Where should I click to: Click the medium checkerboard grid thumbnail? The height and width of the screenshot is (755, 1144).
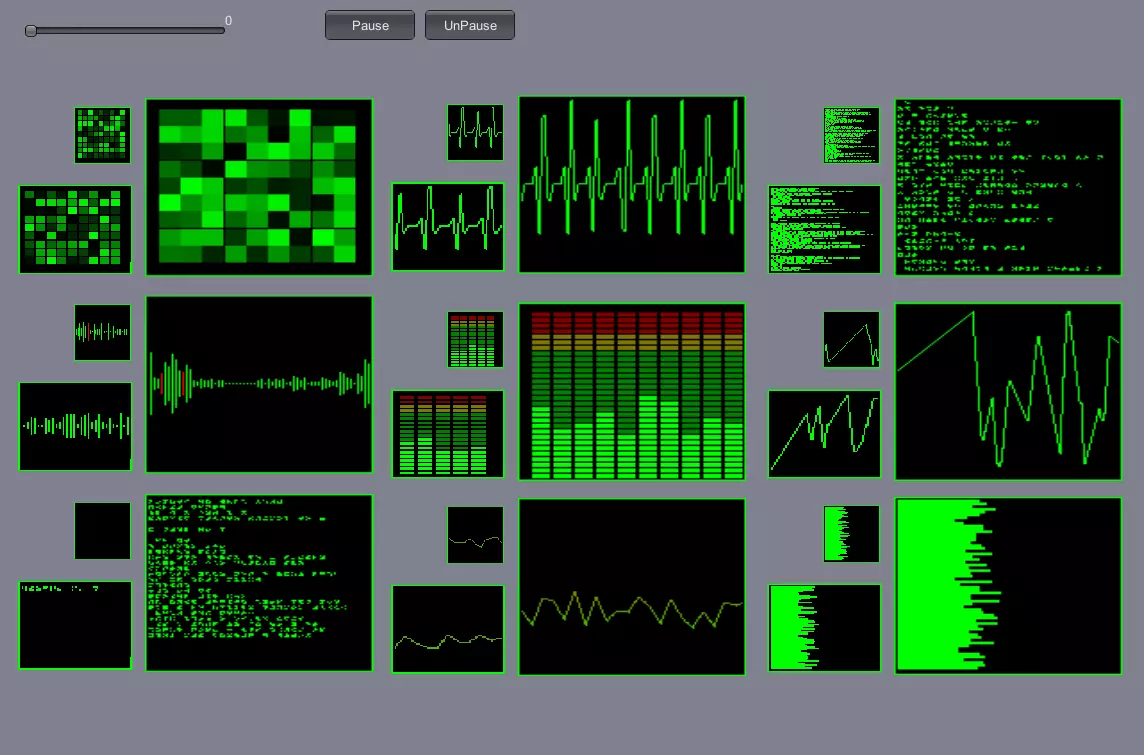75,230
